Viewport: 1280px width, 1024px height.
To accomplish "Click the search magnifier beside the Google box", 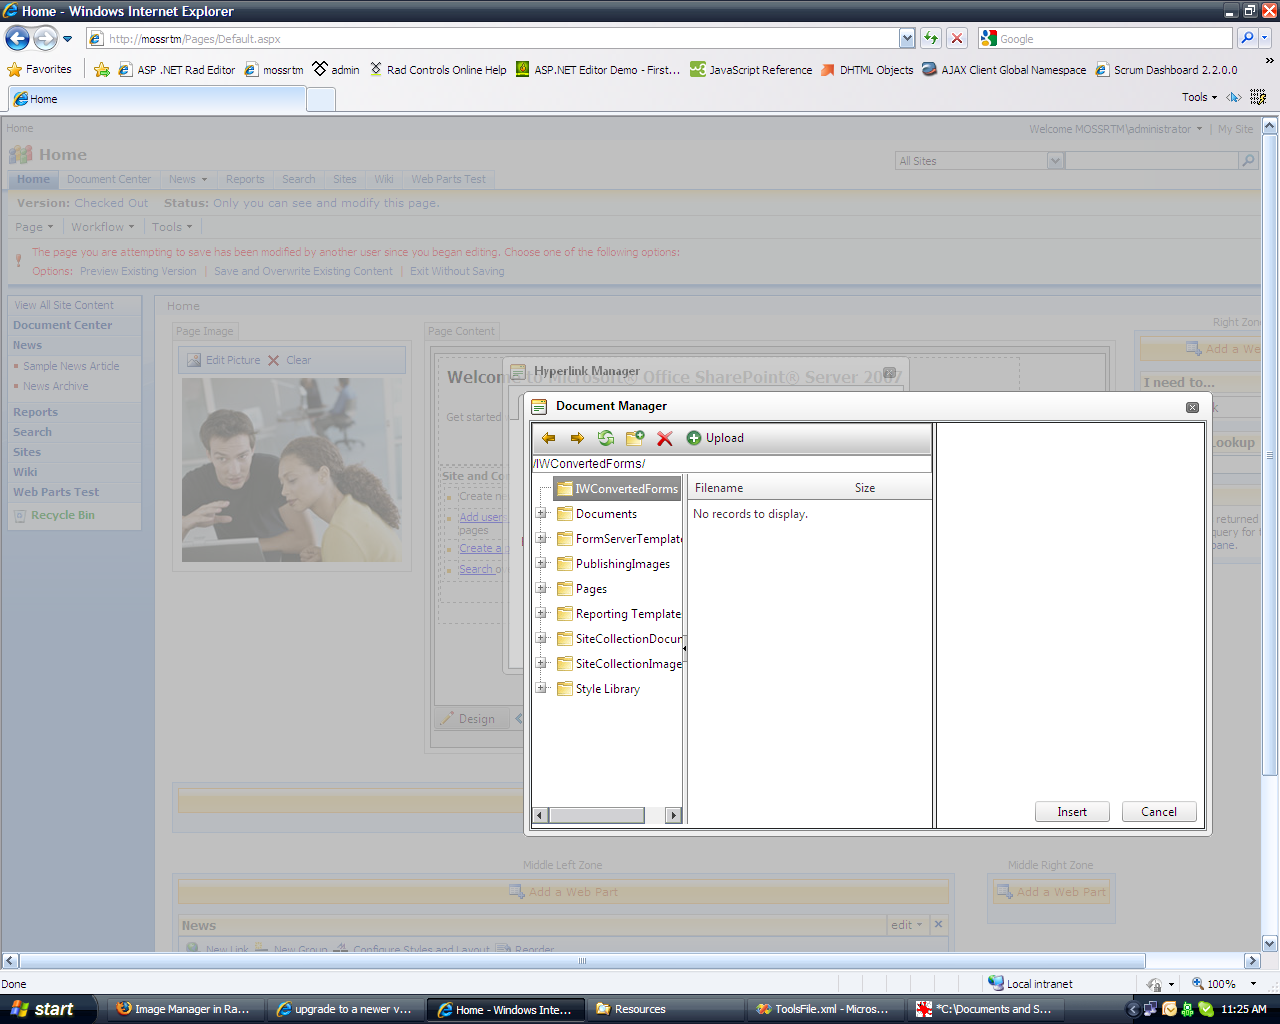I will tap(1247, 38).
